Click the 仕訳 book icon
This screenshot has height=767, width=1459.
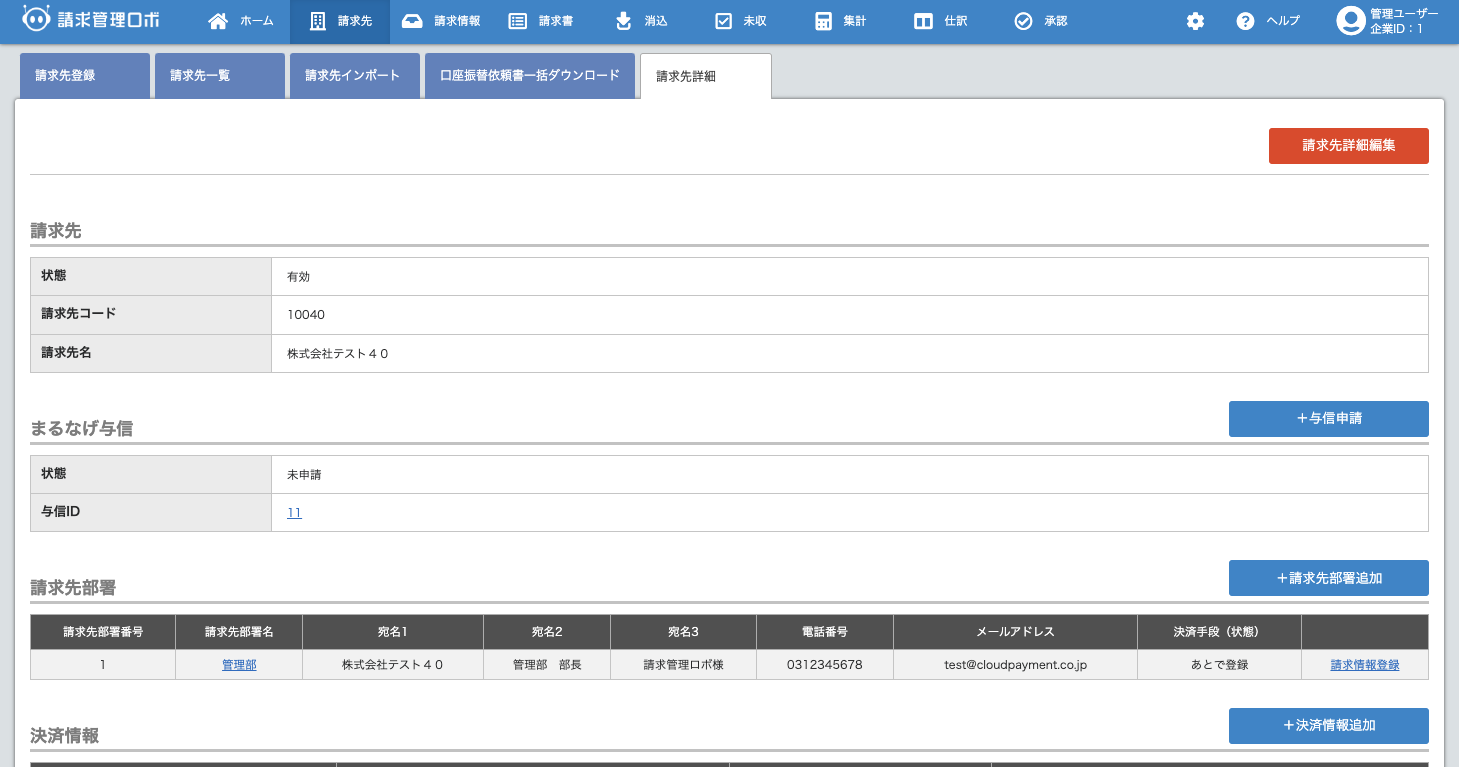[924, 21]
